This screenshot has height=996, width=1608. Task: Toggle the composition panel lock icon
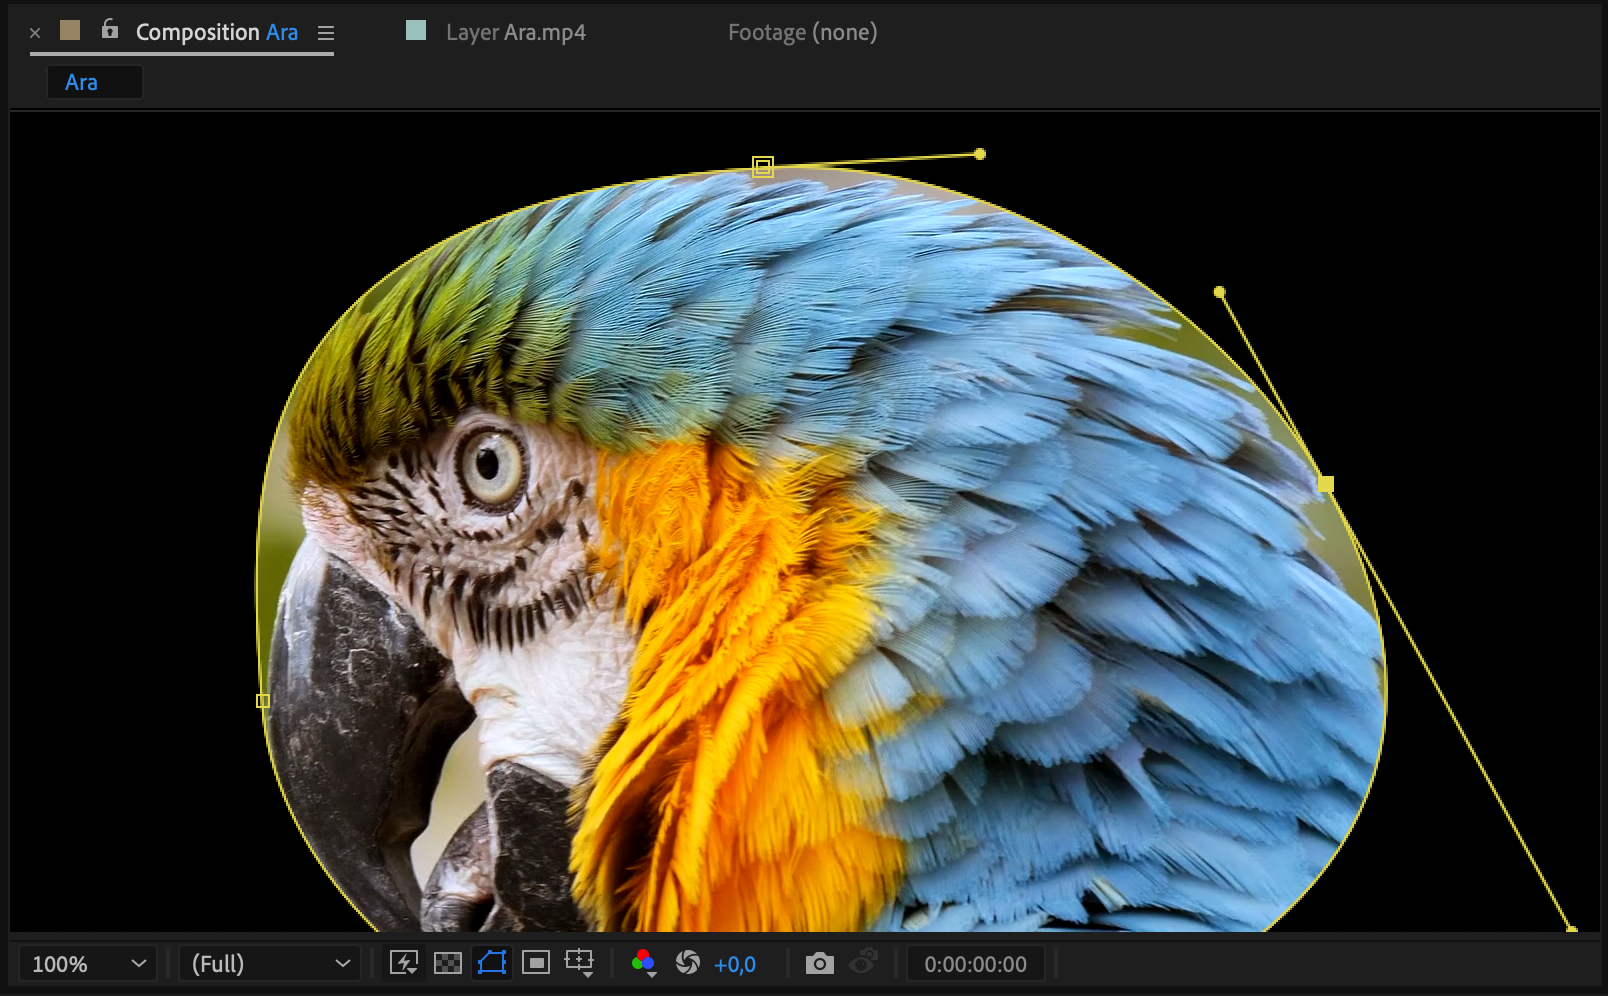(110, 30)
